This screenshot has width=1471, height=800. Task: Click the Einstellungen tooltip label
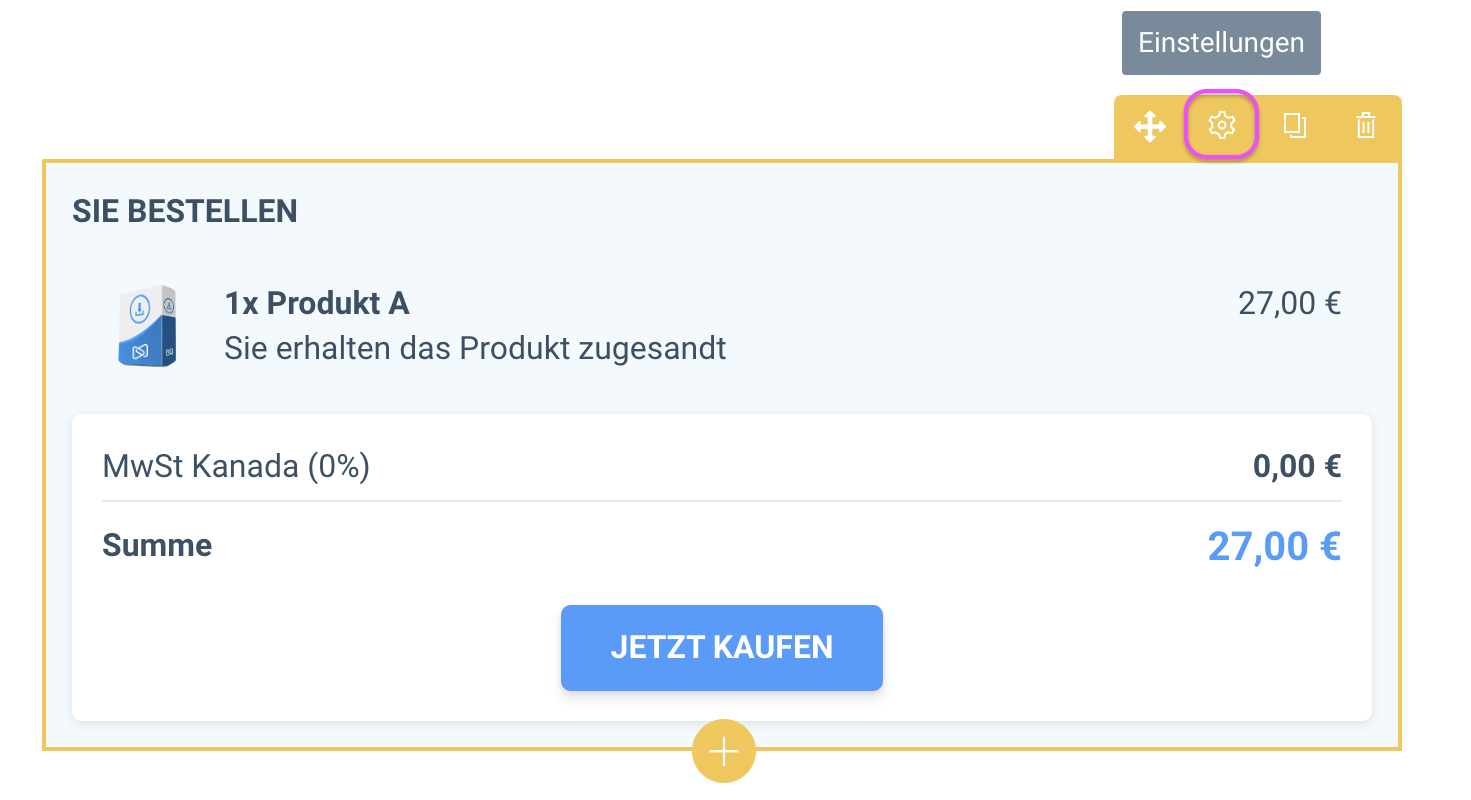tap(1221, 43)
